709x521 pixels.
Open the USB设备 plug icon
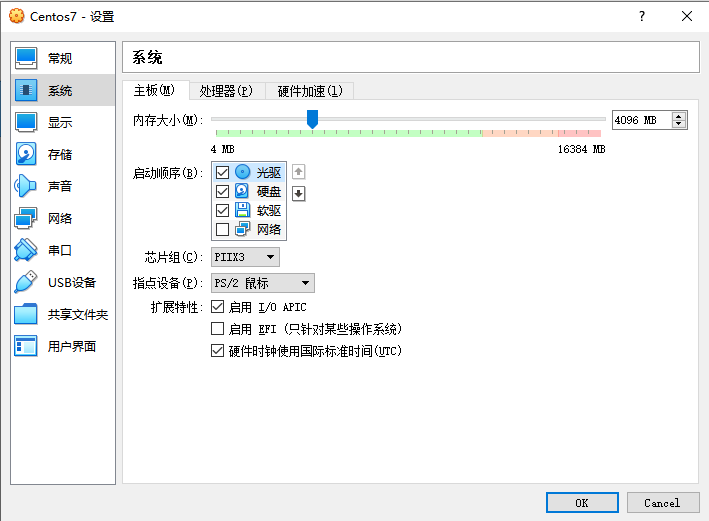pyautogui.click(x=26, y=282)
